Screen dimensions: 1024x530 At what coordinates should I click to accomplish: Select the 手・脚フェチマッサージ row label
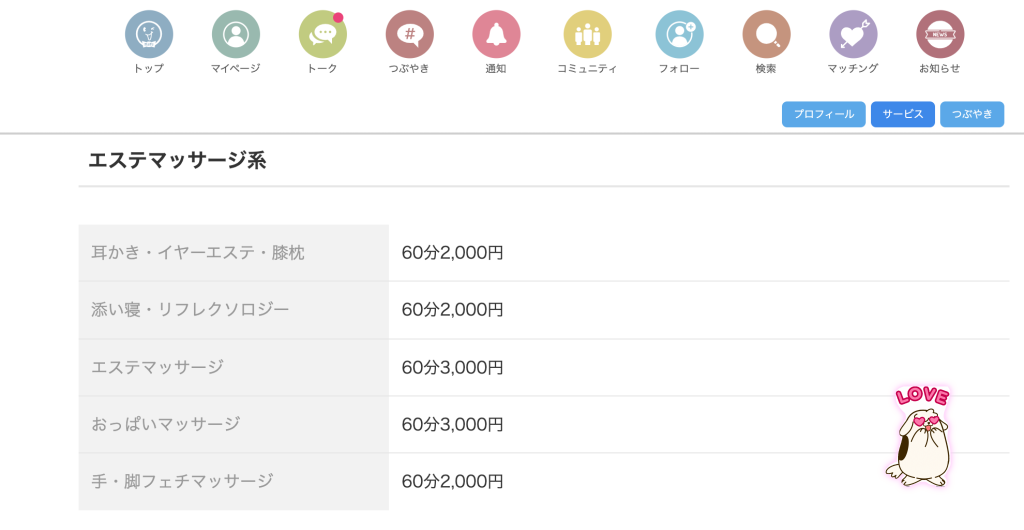[182, 481]
